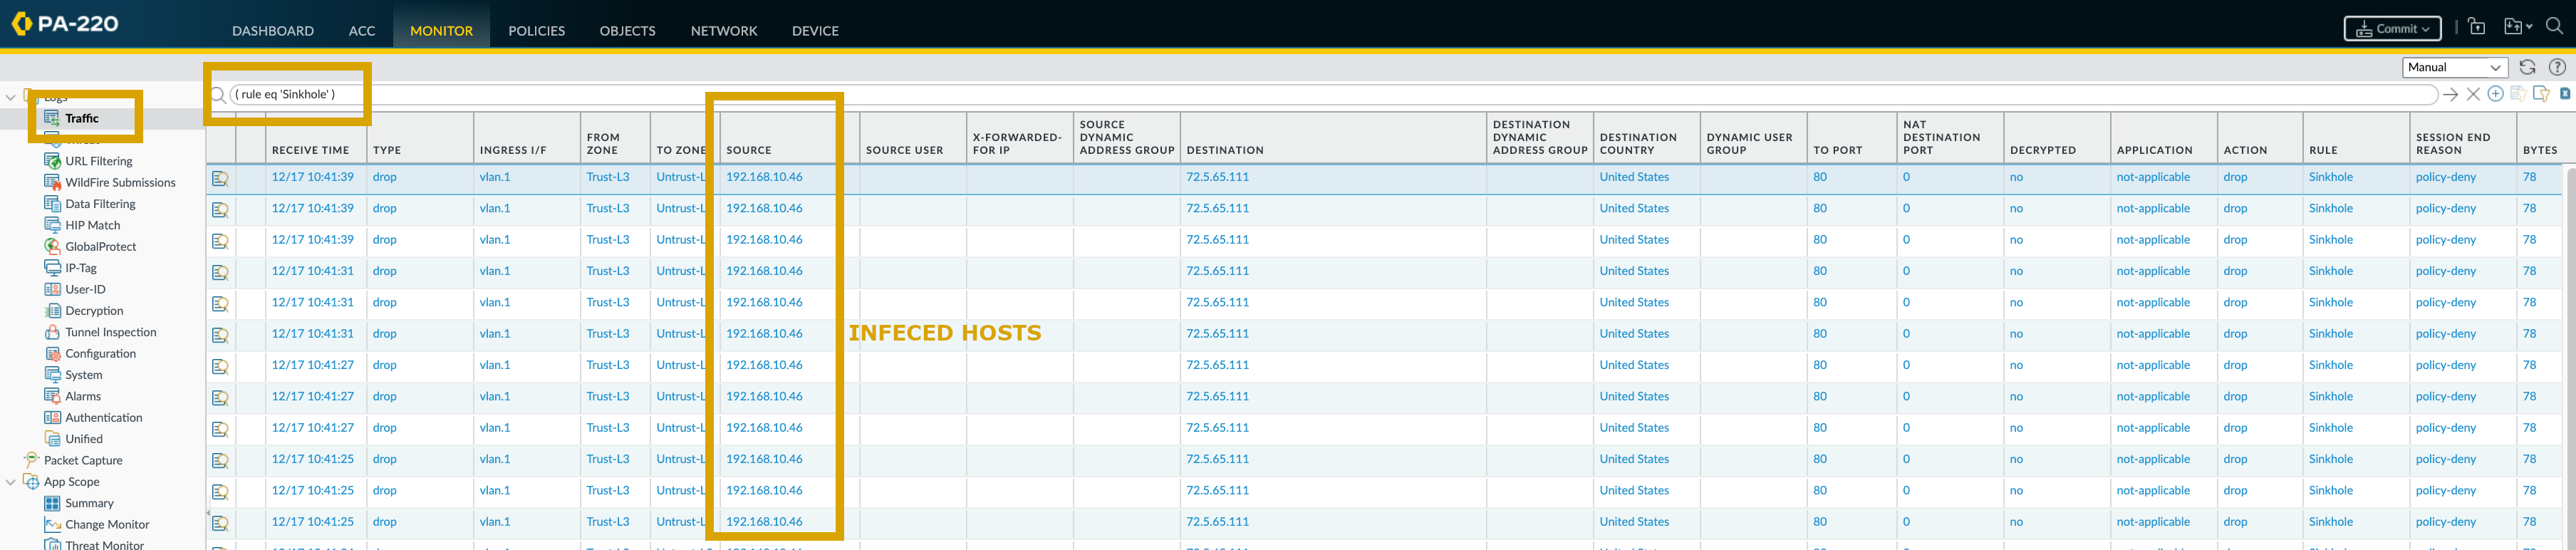Screen dimensions: 2576x550
Task: Click the HIP Match log icon
Action: 53,225
